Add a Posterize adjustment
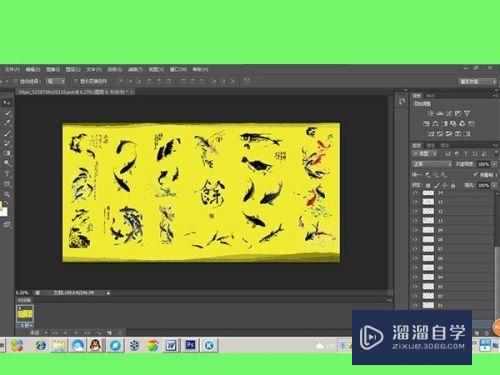The height and width of the screenshot is (375, 500). click(440, 134)
